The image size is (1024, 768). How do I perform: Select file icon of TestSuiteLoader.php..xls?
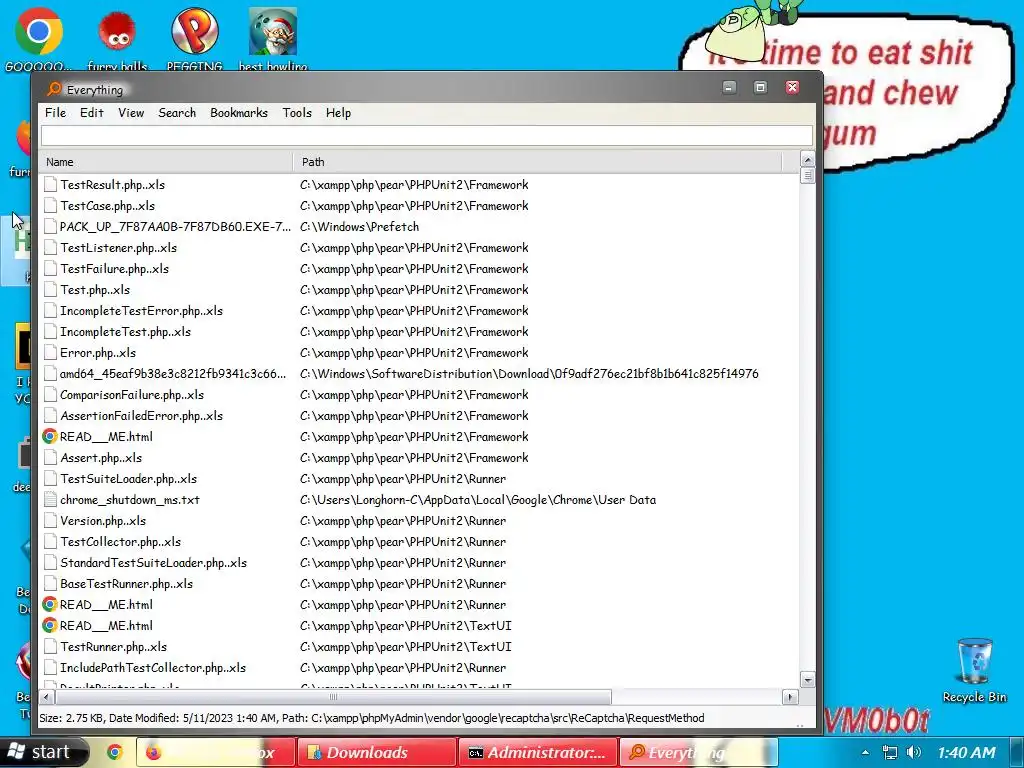pyautogui.click(x=50, y=479)
